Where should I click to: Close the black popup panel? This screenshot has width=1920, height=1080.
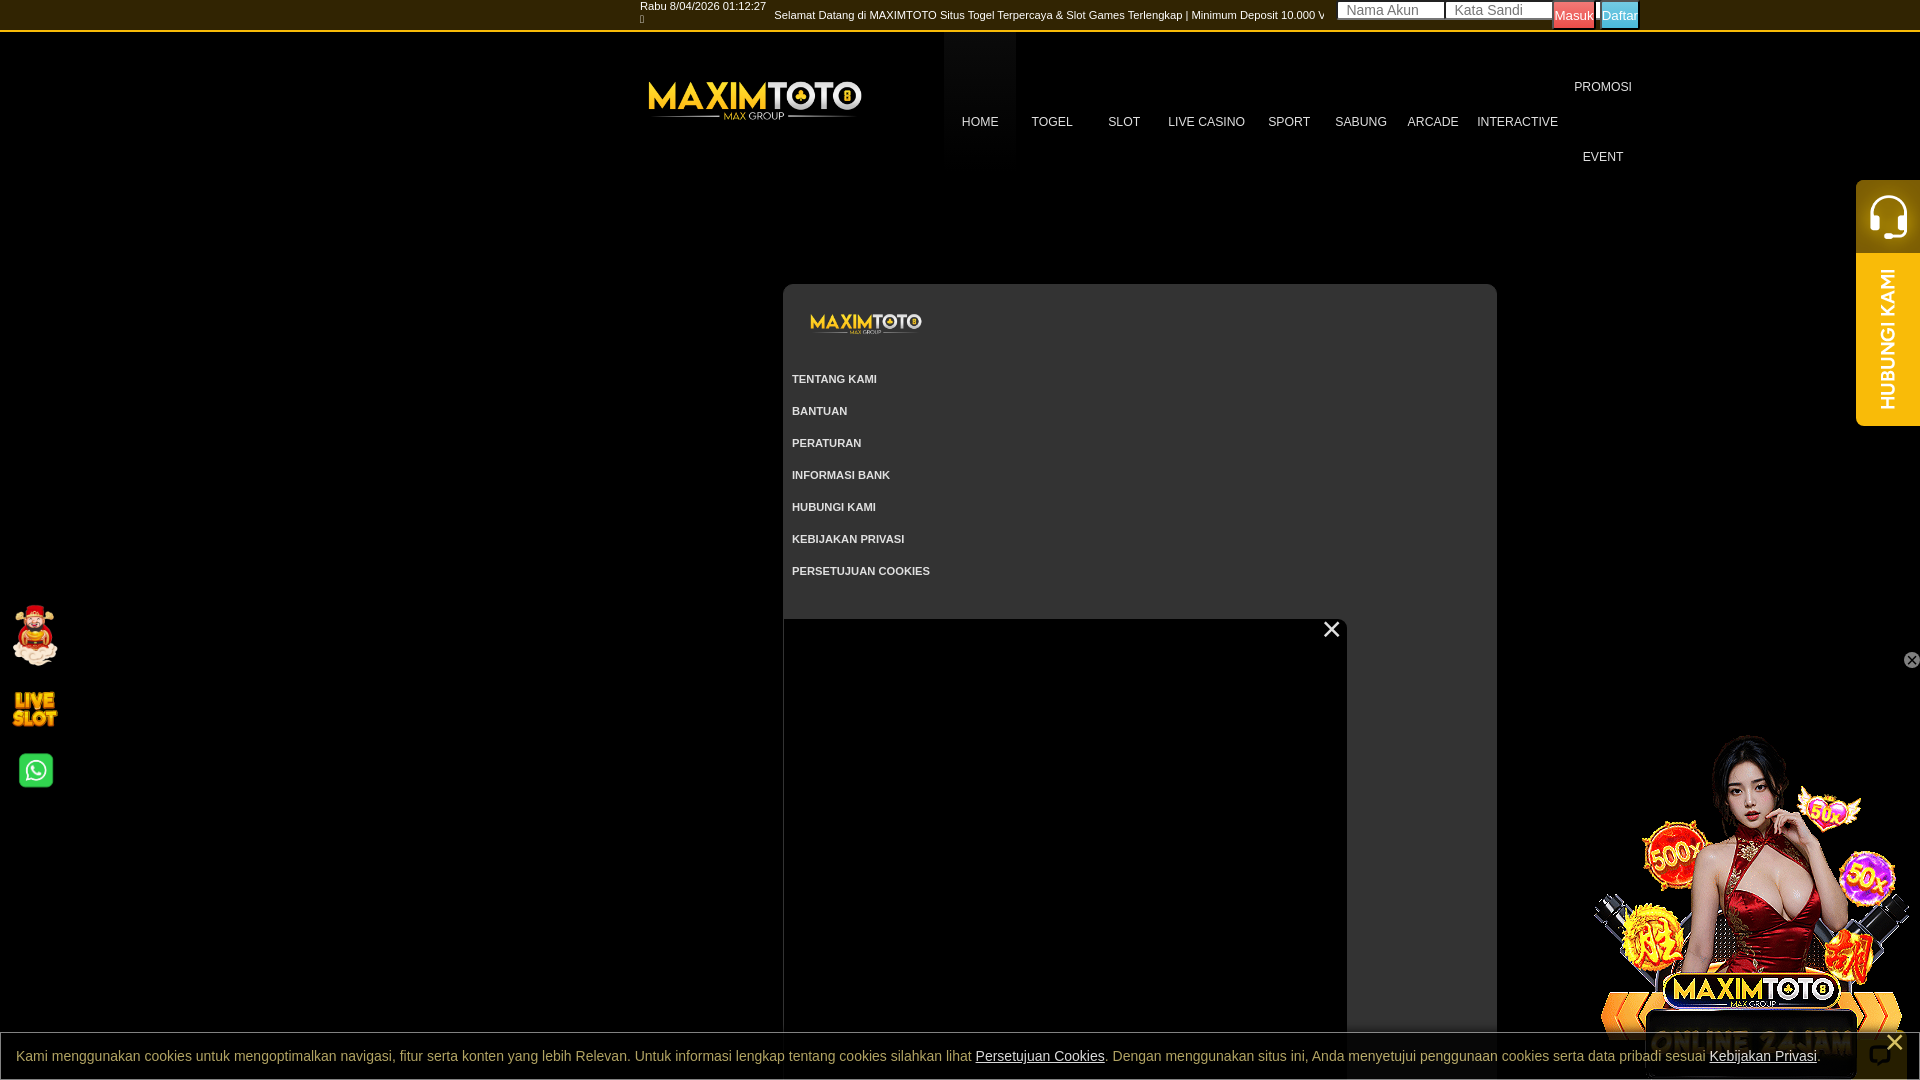[x=1331, y=629]
